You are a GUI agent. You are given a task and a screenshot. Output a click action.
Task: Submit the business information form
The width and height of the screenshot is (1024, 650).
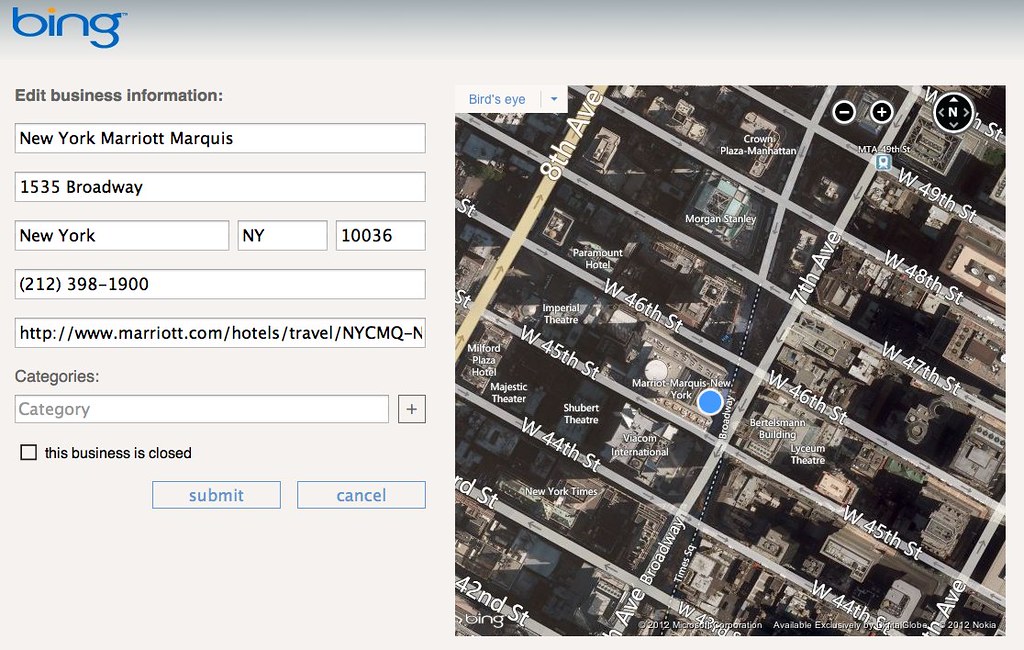click(x=216, y=495)
